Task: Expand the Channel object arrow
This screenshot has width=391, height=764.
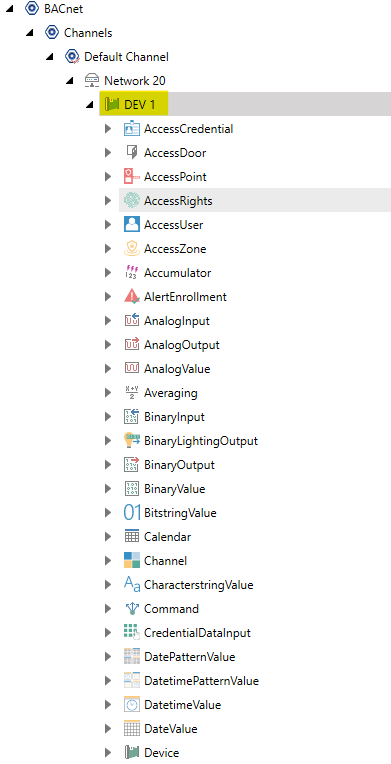Action: 108,560
